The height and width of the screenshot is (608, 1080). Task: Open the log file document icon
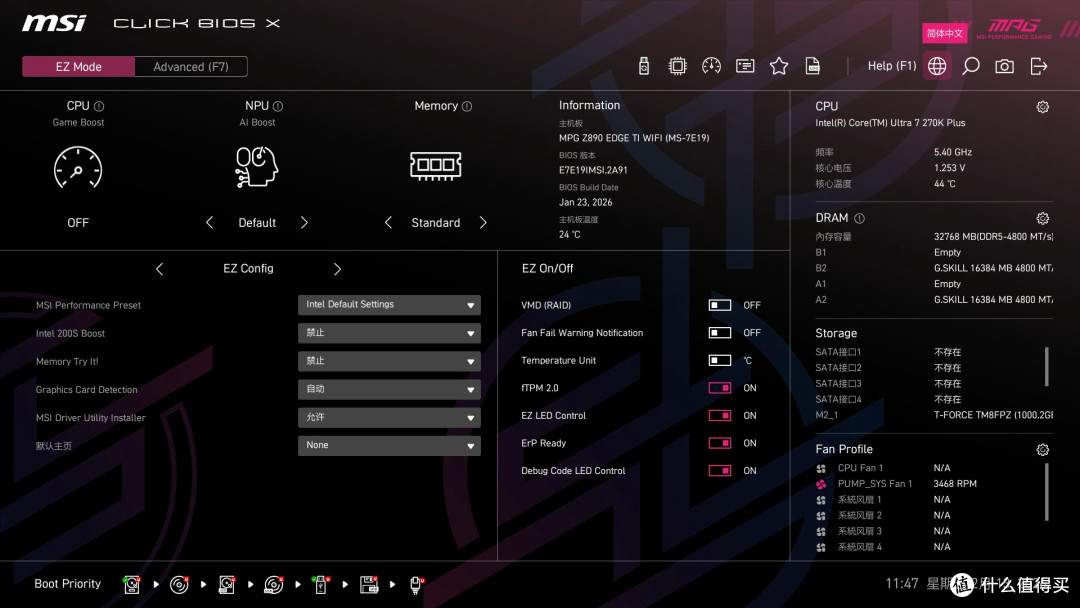tap(813, 66)
